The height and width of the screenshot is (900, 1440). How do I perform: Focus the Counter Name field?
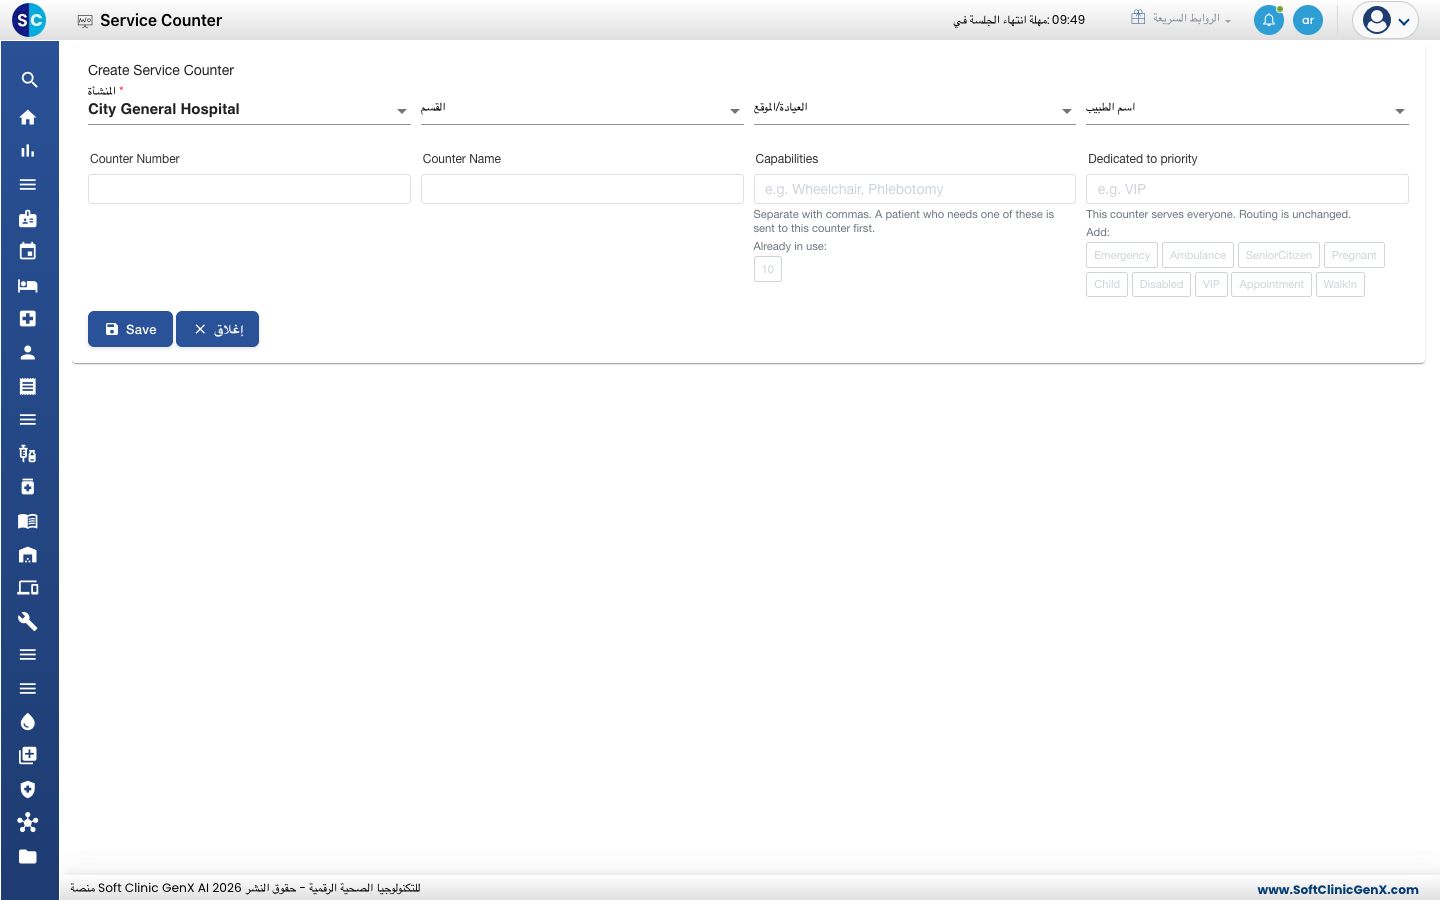pyautogui.click(x=582, y=189)
